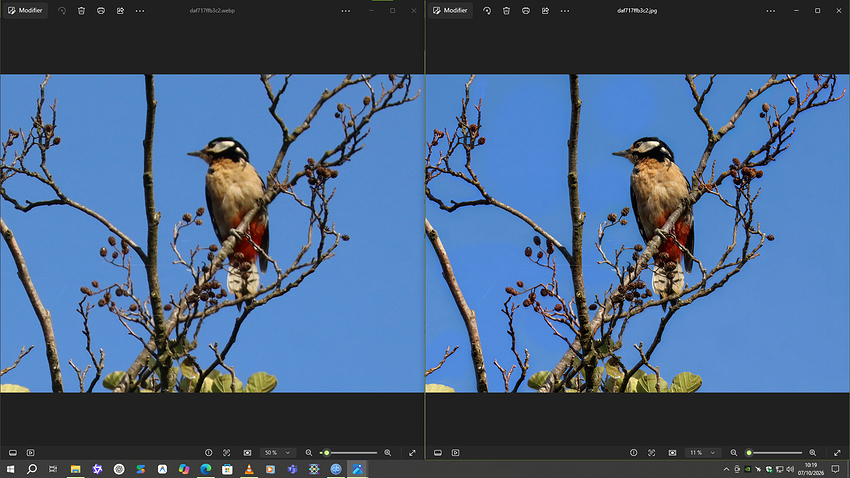Click the scan/OCR icon in jpg window

(x=652, y=453)
